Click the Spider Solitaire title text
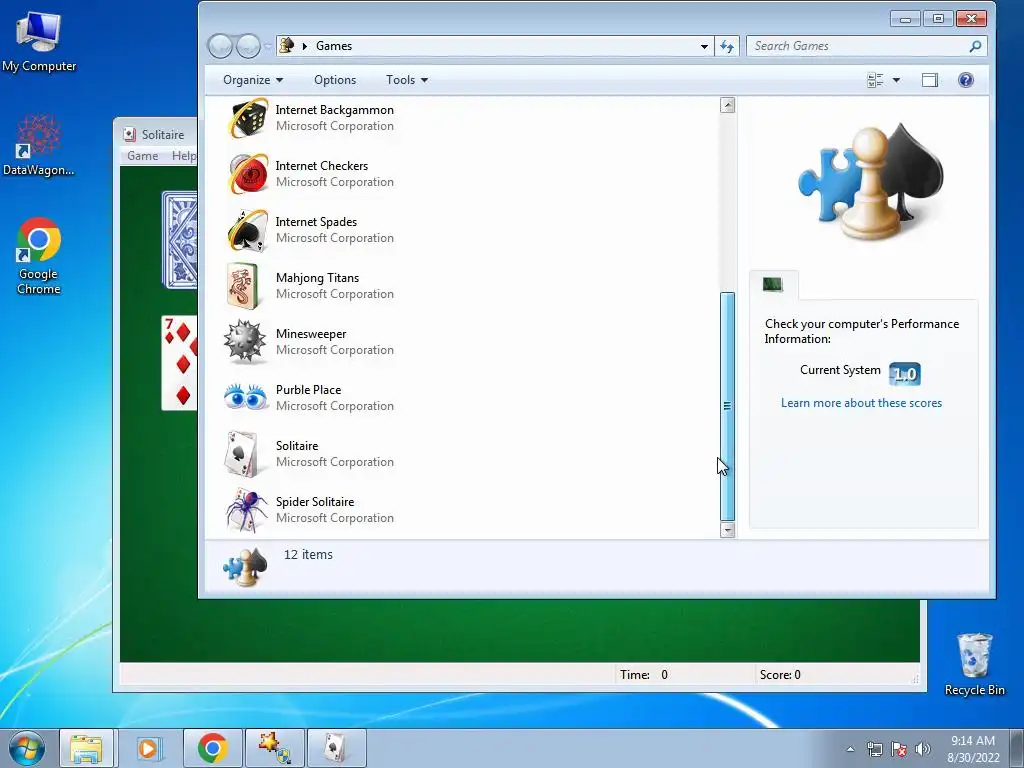The height and width of the screenshot is (768, 1024). [315, 502]
